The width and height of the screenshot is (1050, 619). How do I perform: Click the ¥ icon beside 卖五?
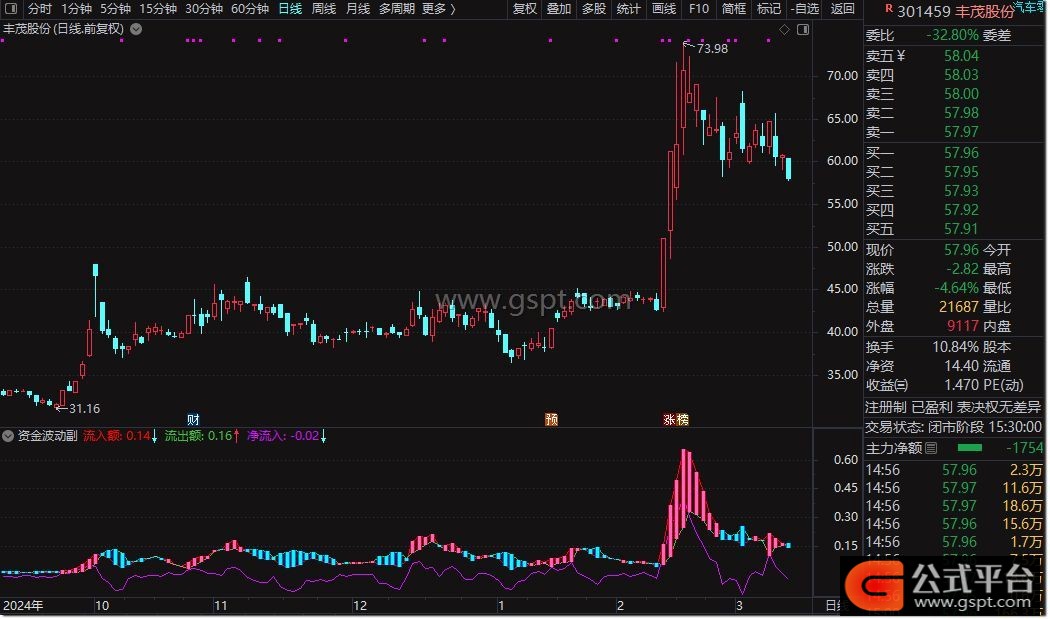[x=901, y=56]
